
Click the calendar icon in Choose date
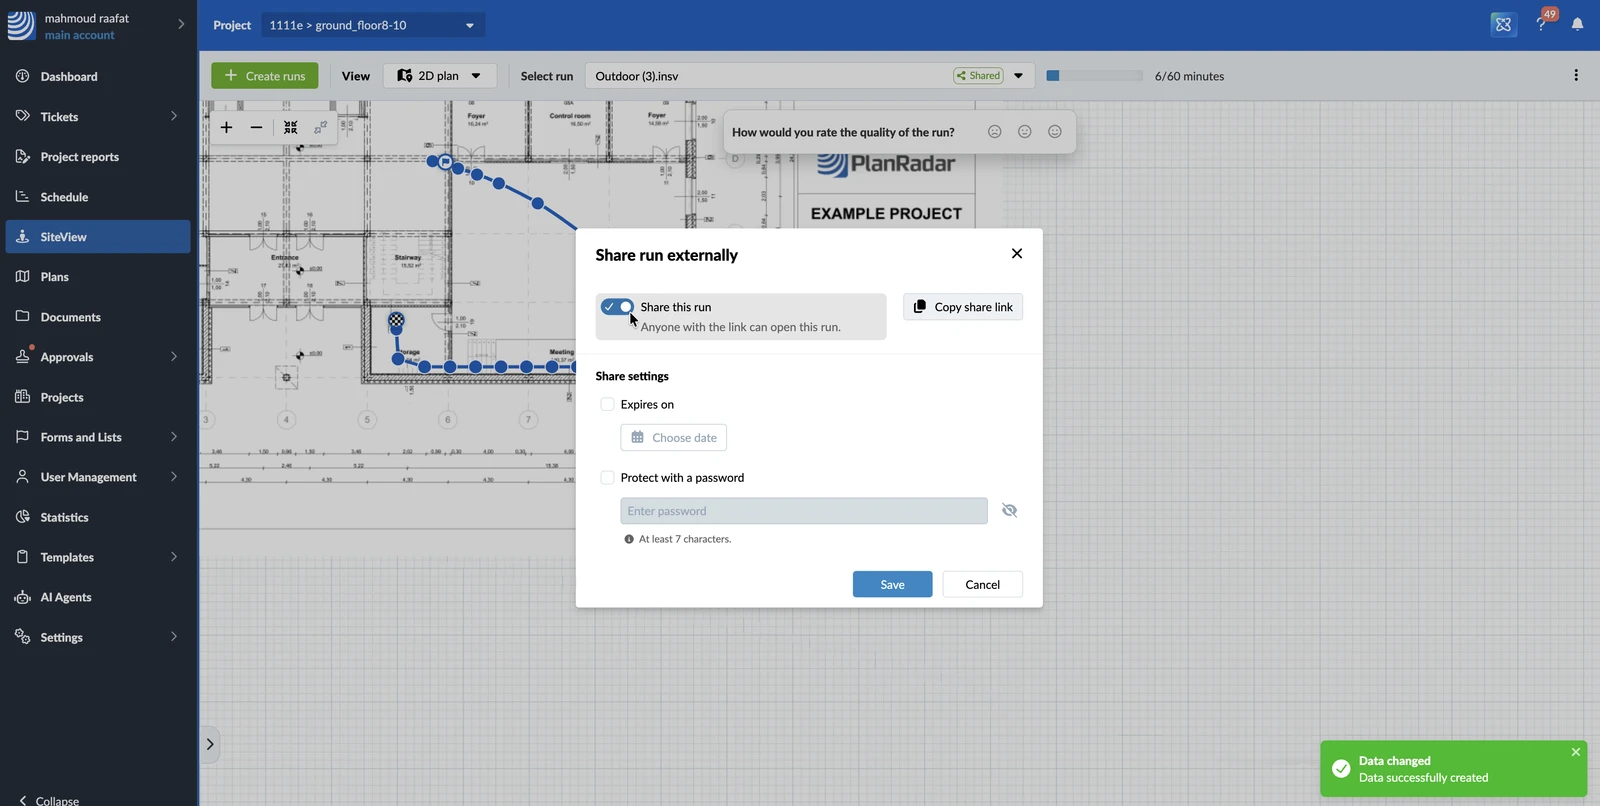(x=637, y=438)
